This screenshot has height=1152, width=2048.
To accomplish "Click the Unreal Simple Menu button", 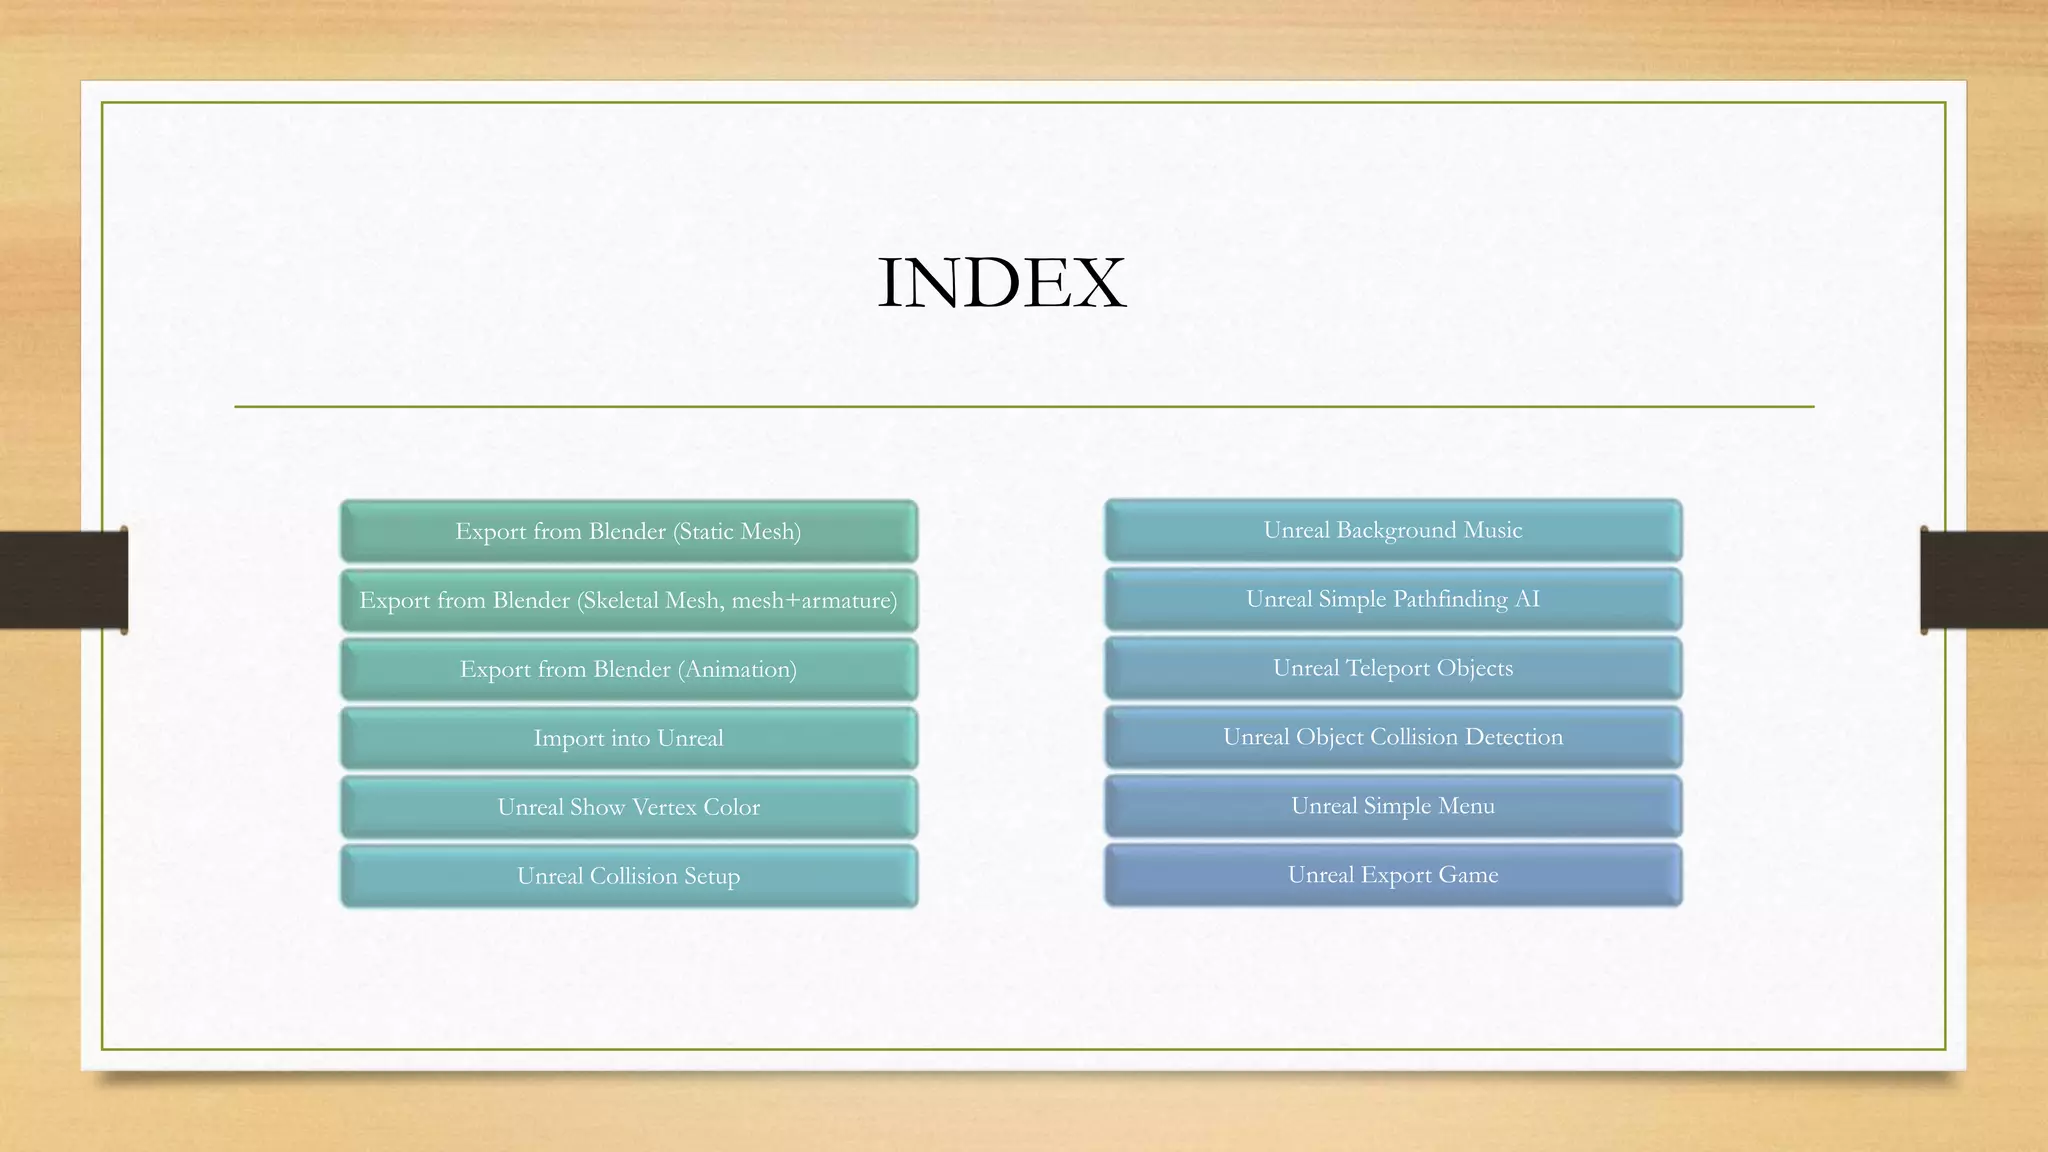I will 1392,806.
